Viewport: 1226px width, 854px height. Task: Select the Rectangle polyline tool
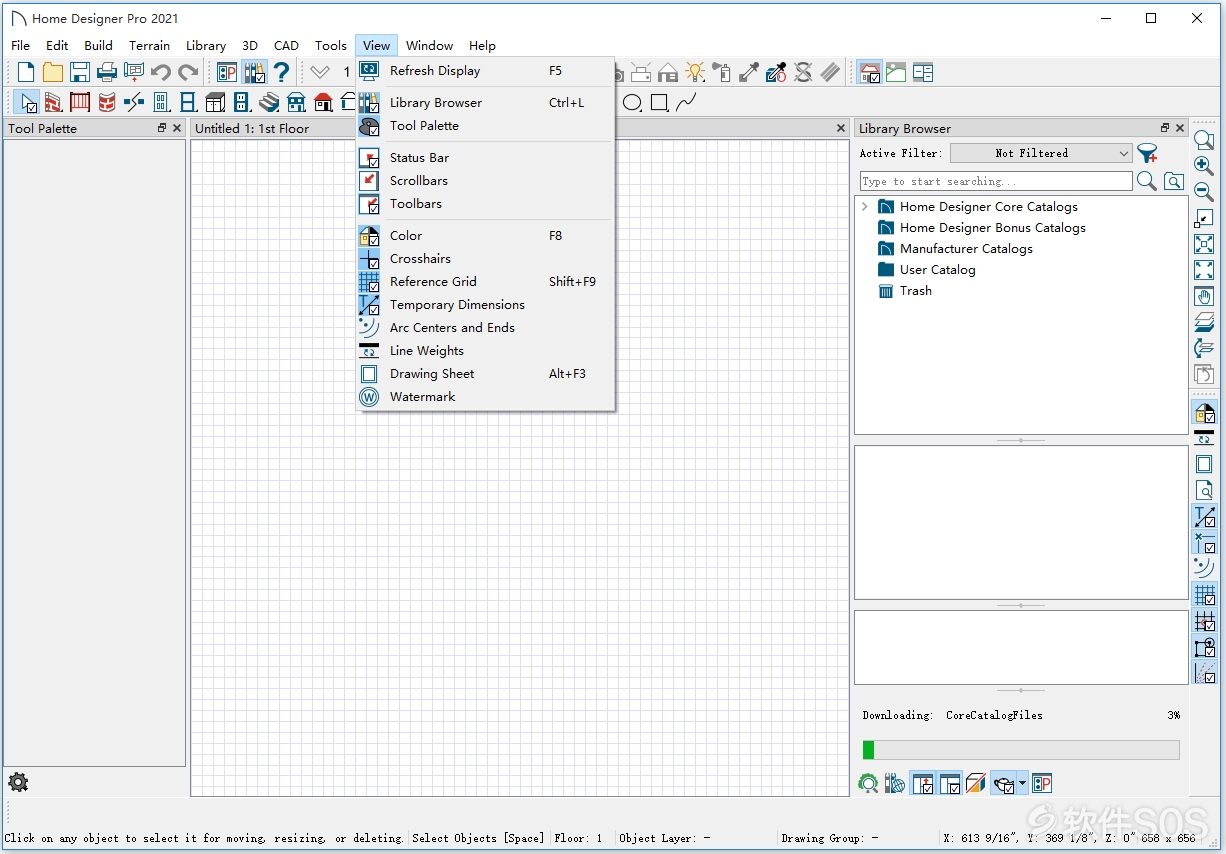659,102
